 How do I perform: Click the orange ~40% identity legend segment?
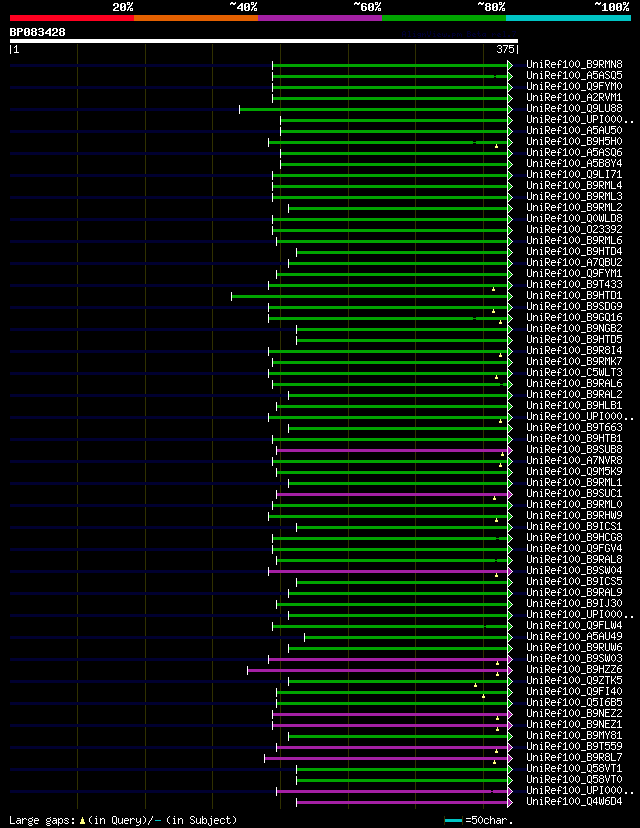[x=196, y=18]
